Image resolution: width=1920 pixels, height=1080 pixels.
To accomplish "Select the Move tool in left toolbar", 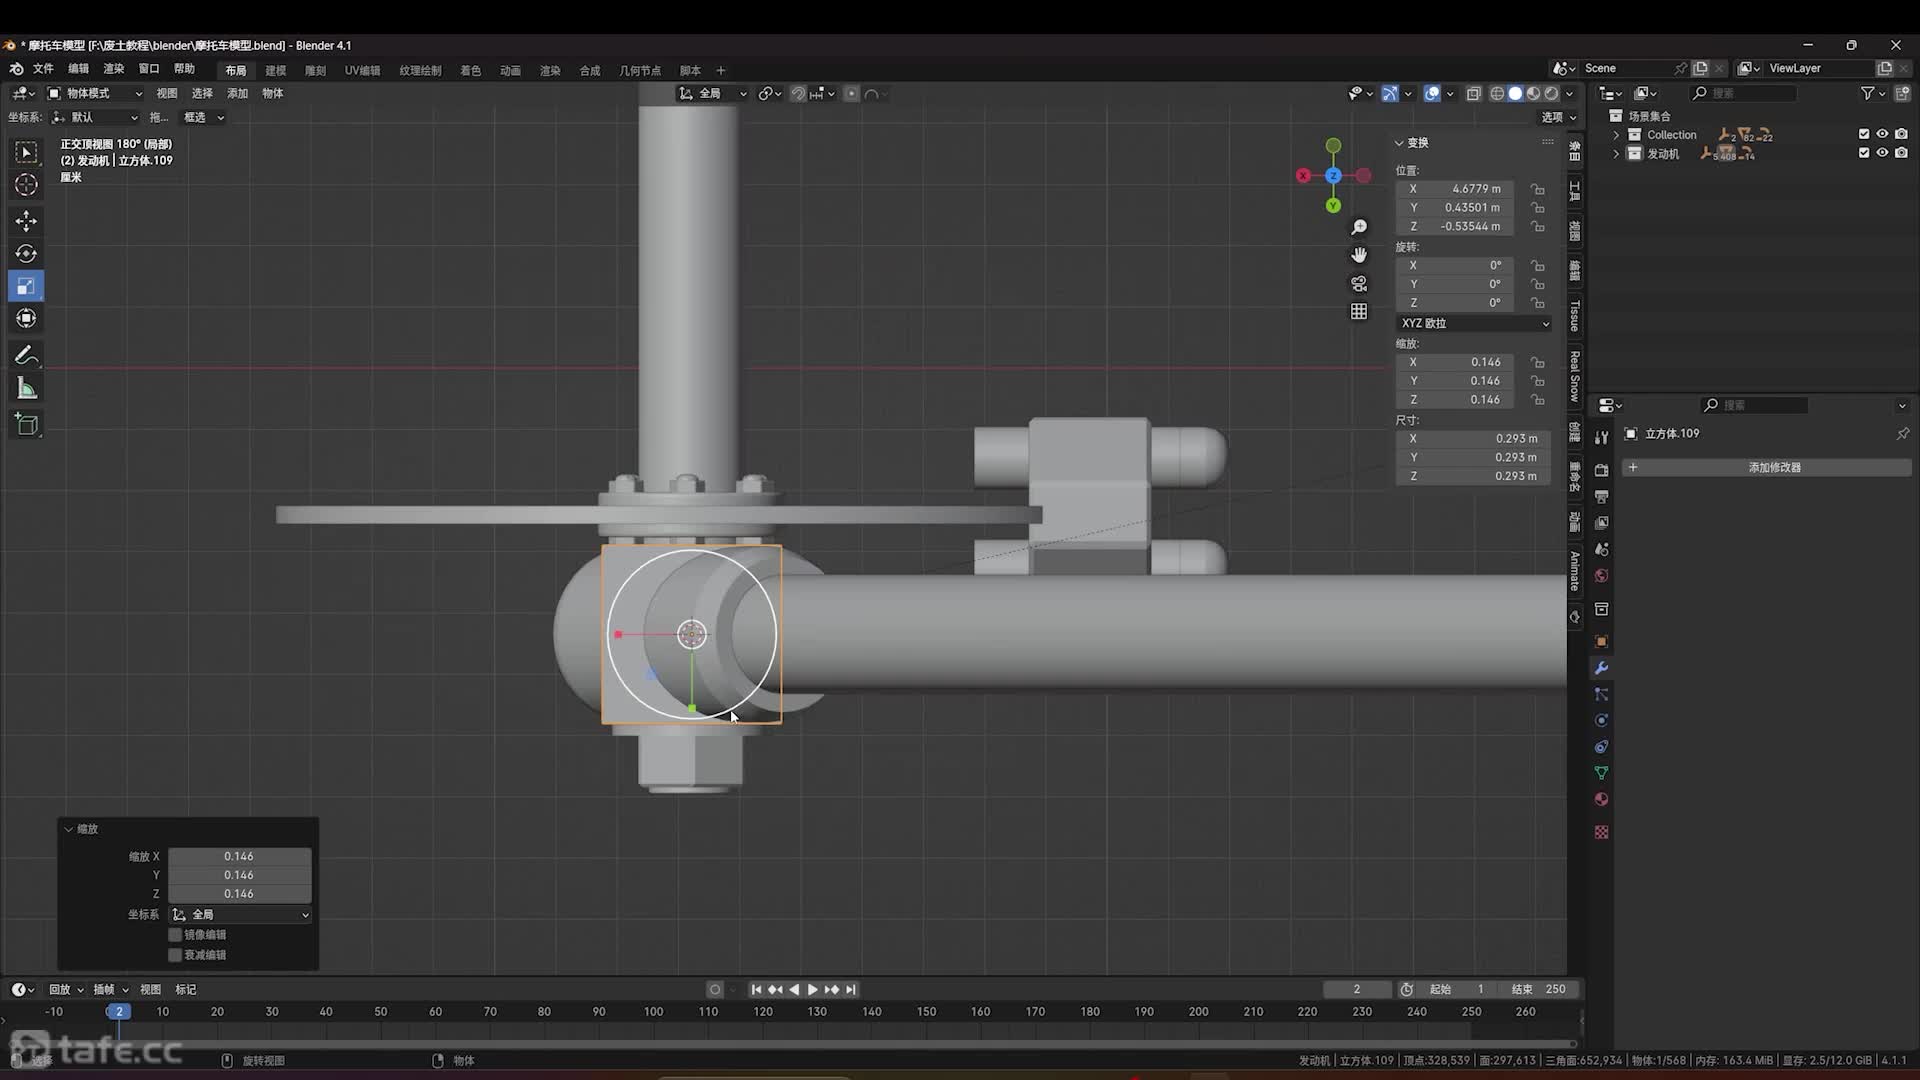I will 27,220.
